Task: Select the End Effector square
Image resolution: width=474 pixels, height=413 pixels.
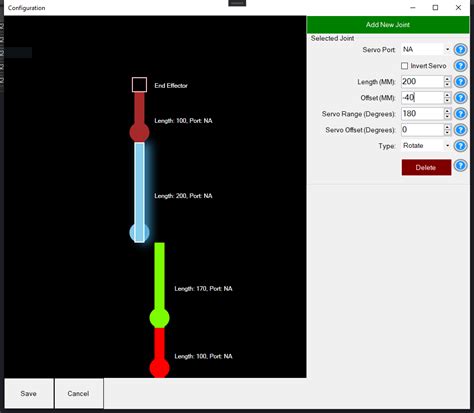Action: pos(139,85)
